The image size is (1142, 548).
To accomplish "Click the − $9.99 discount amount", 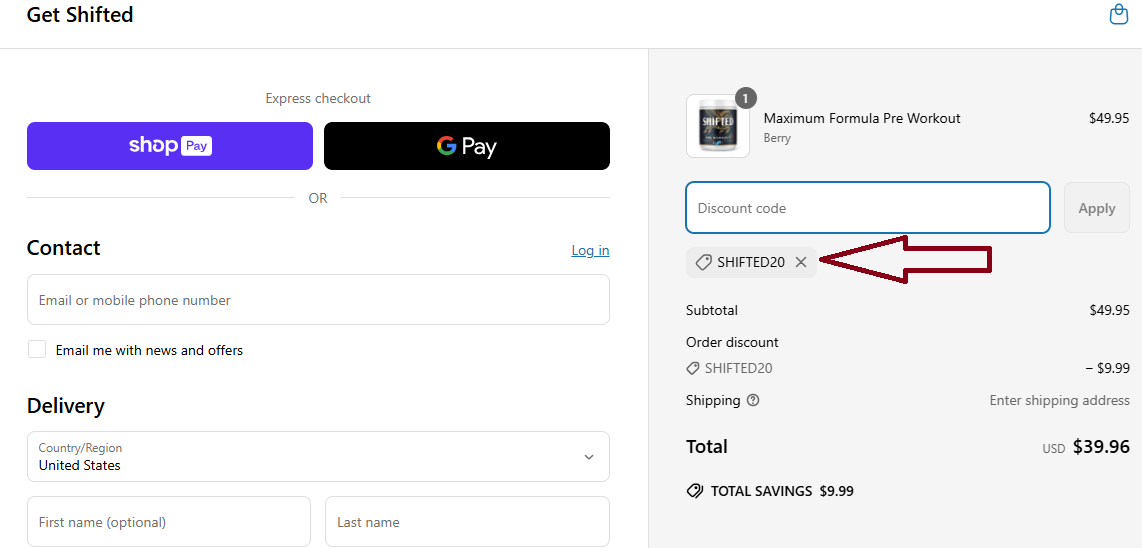I will [x=1108, y=368].
